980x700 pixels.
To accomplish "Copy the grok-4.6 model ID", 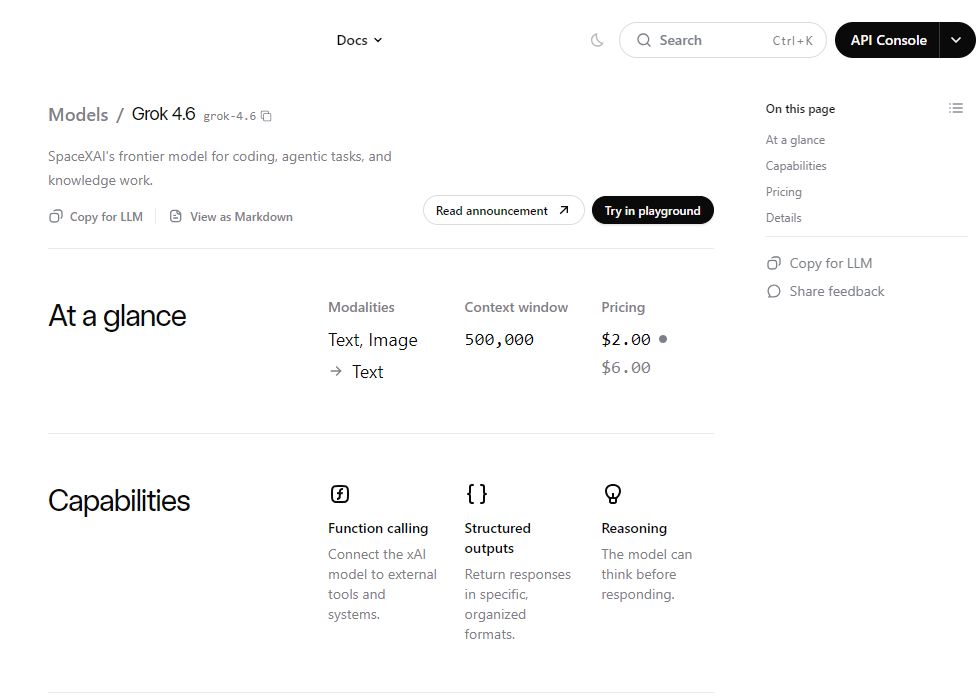I will (266, 116).
